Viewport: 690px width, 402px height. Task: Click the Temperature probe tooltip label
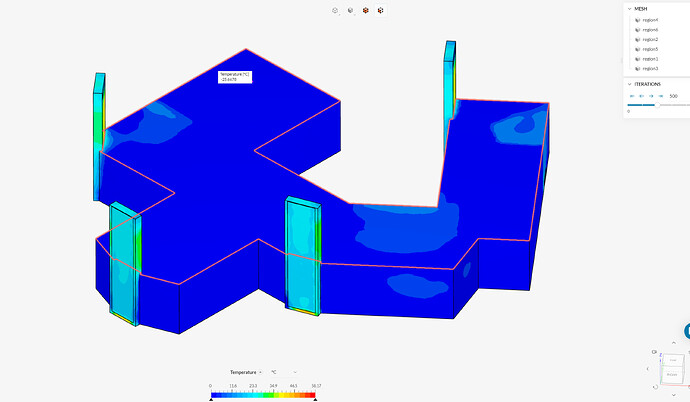[235, 77]
